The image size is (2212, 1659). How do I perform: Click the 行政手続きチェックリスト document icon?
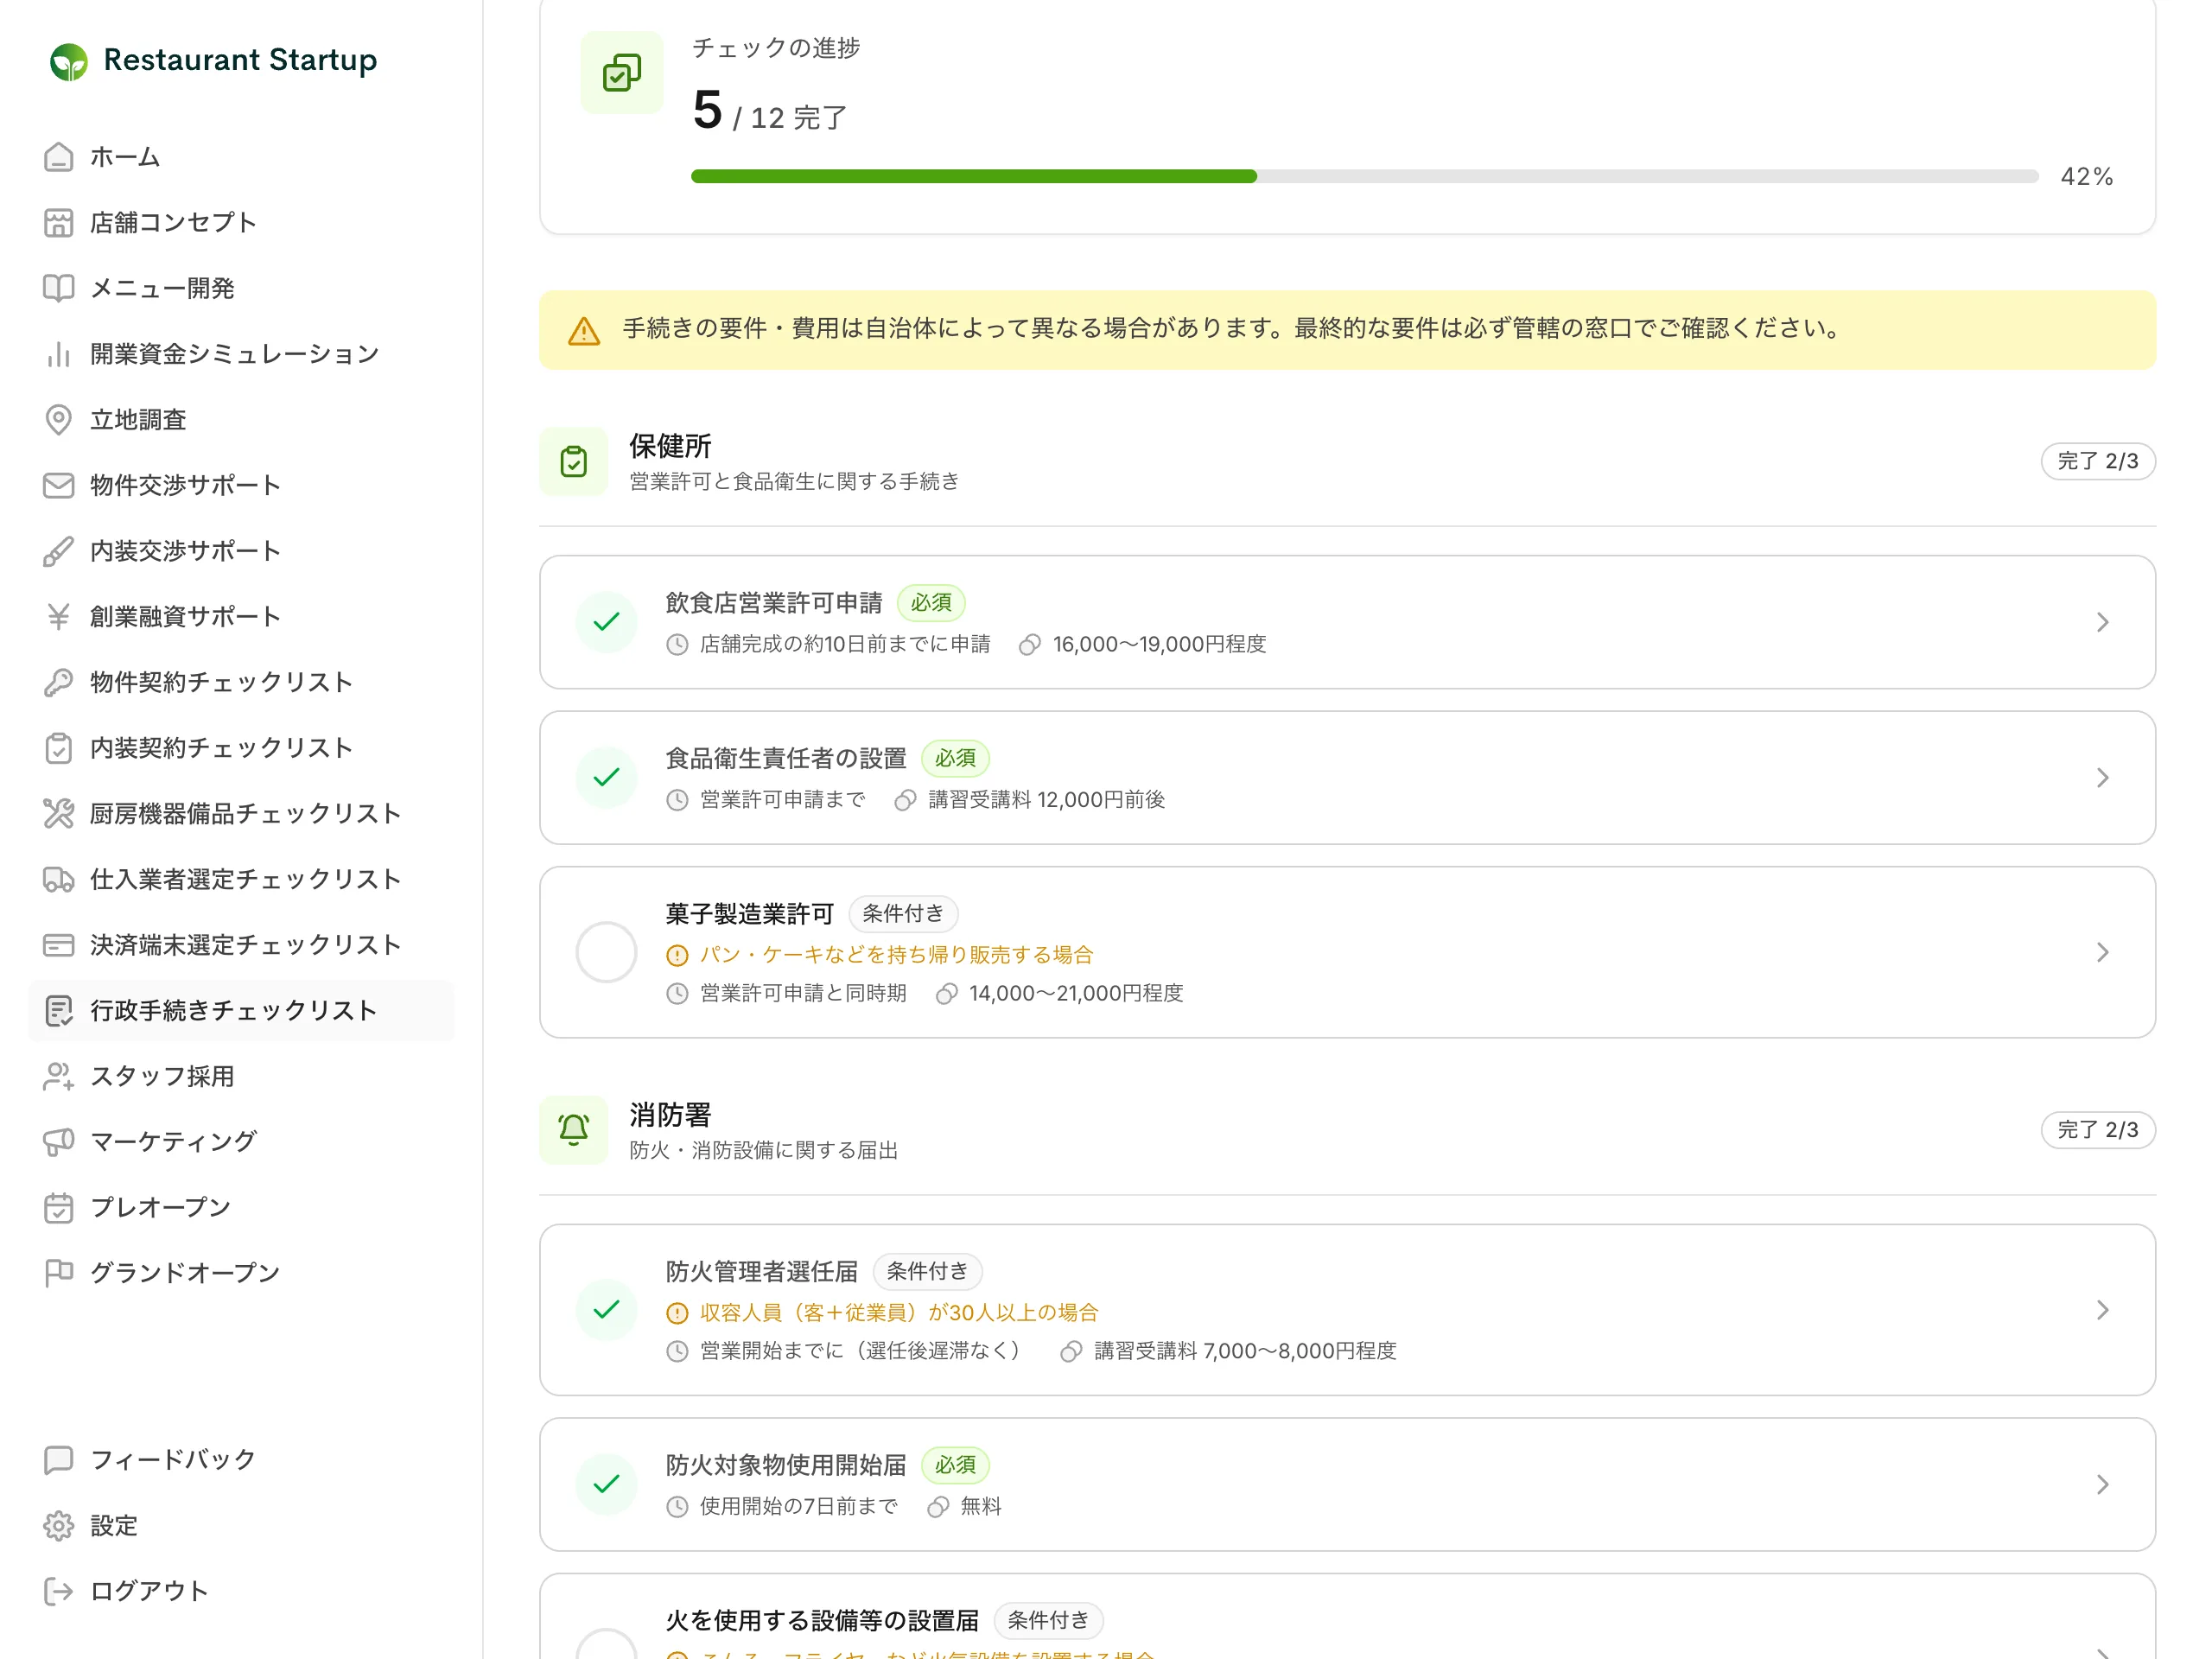[59, 1010]
